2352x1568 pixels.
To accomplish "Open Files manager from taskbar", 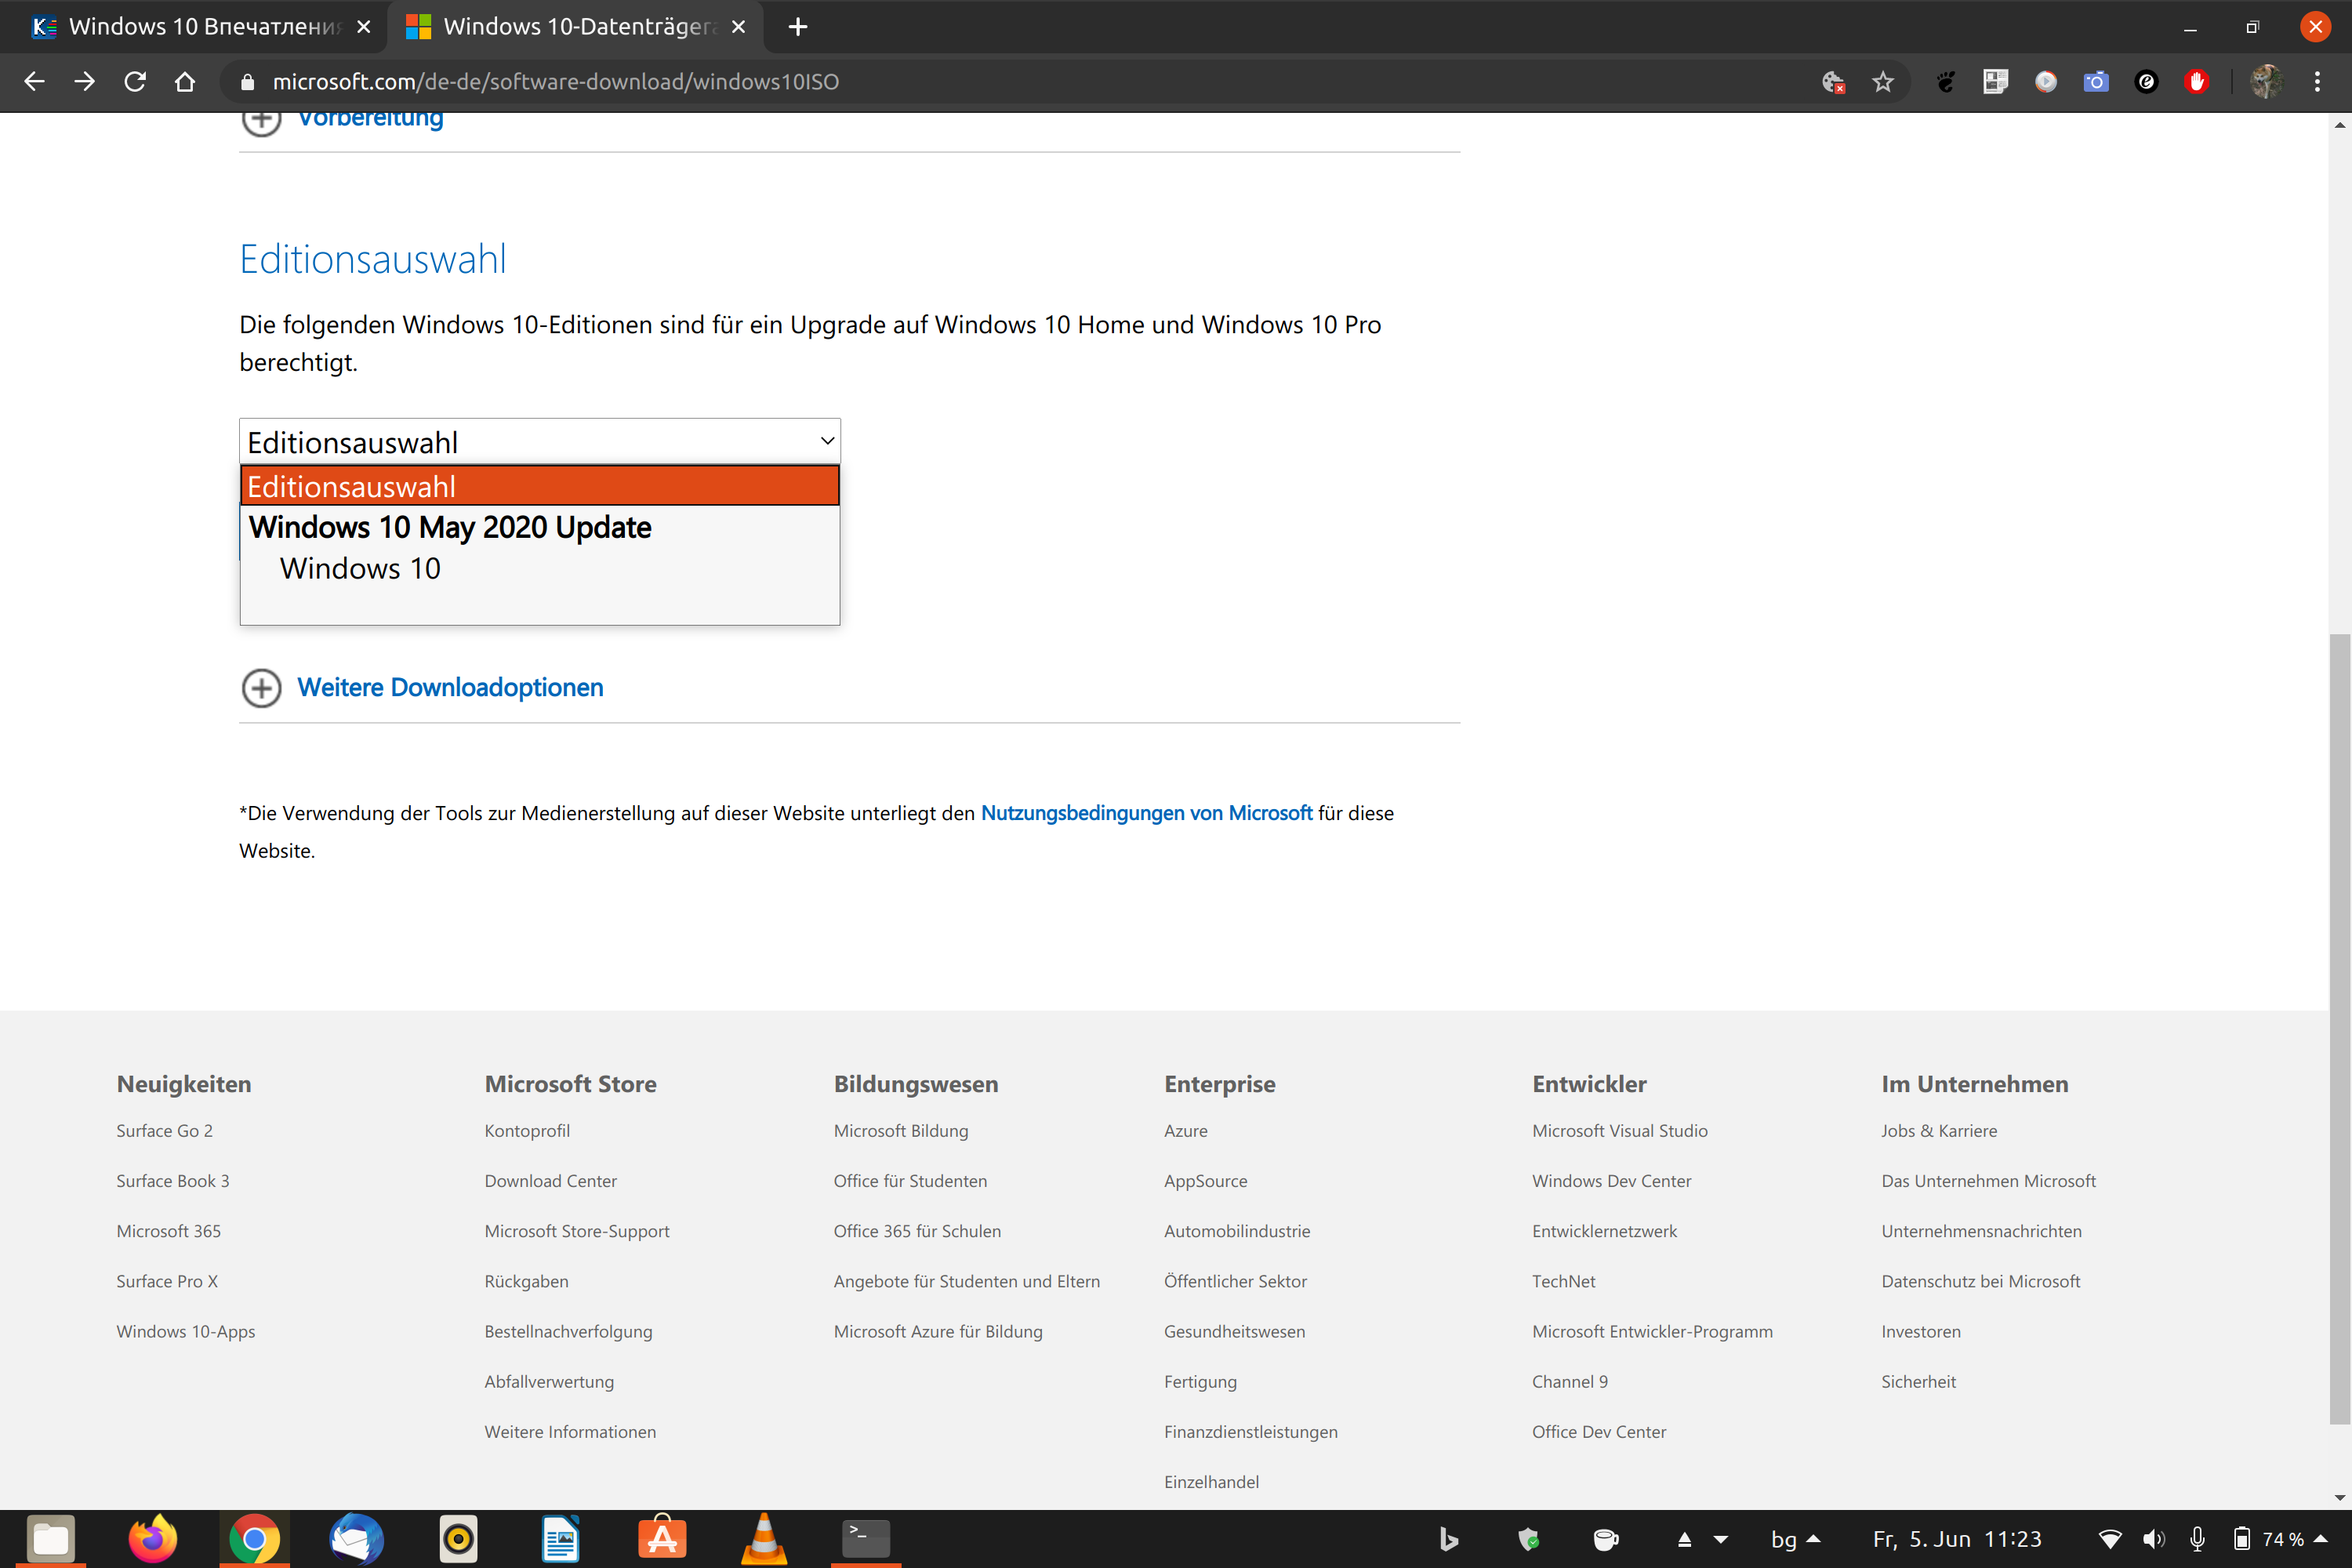I will tap(51, 1539).
